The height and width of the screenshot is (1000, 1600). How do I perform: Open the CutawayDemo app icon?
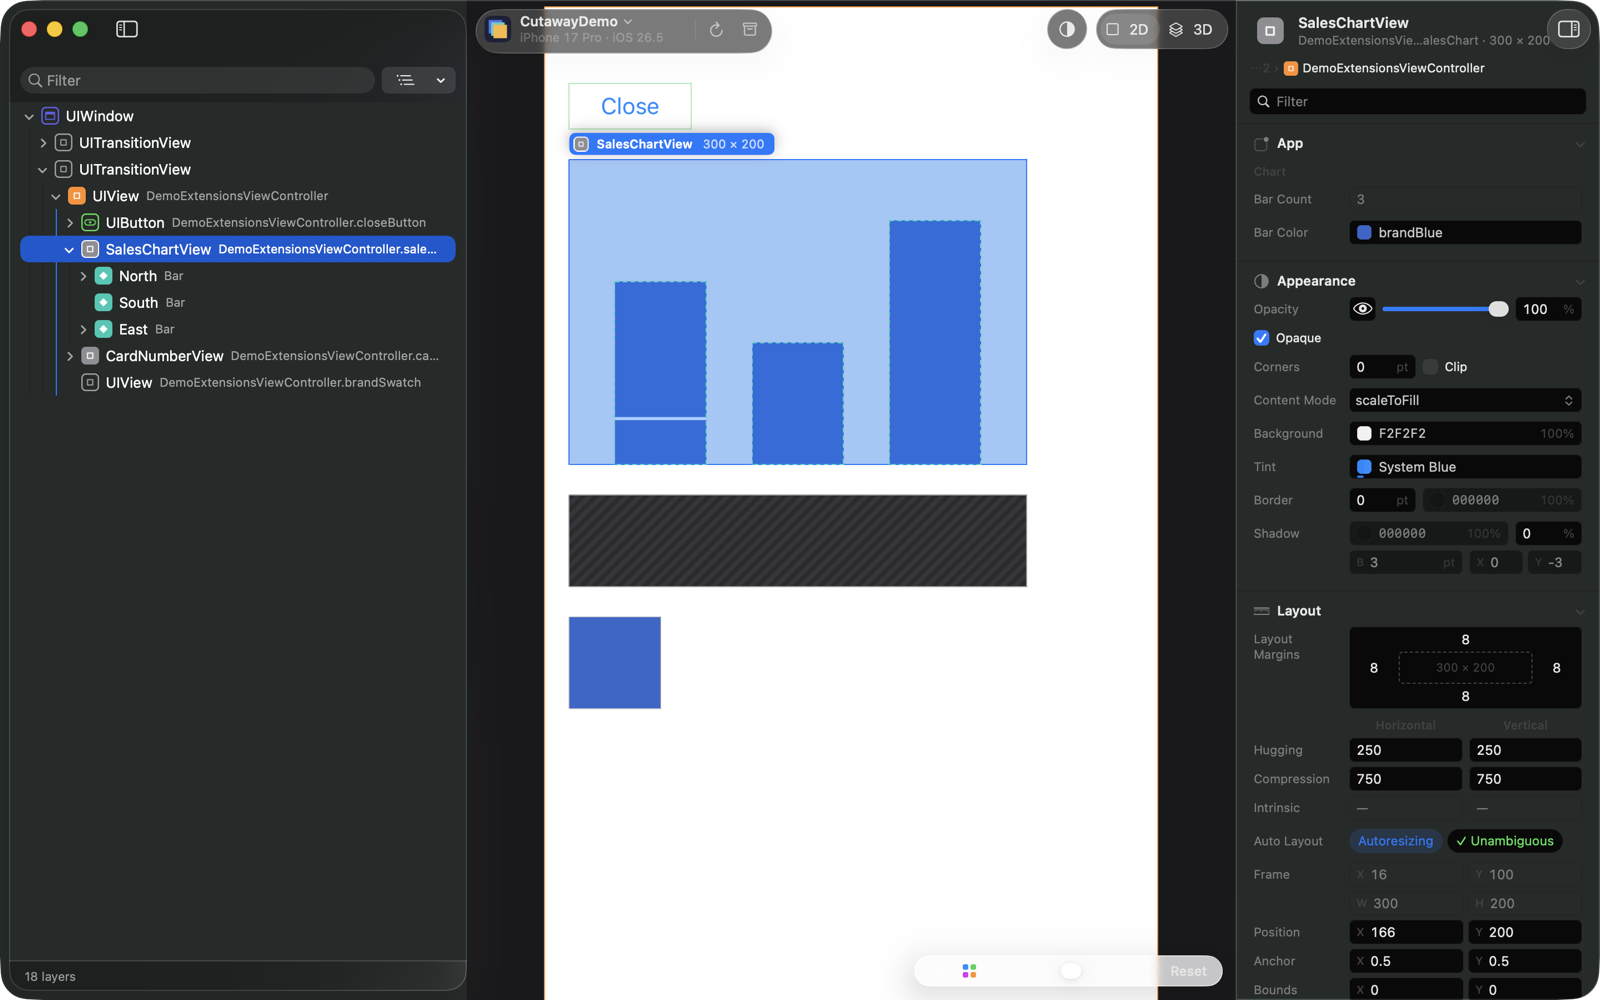(x=498, y=30)
